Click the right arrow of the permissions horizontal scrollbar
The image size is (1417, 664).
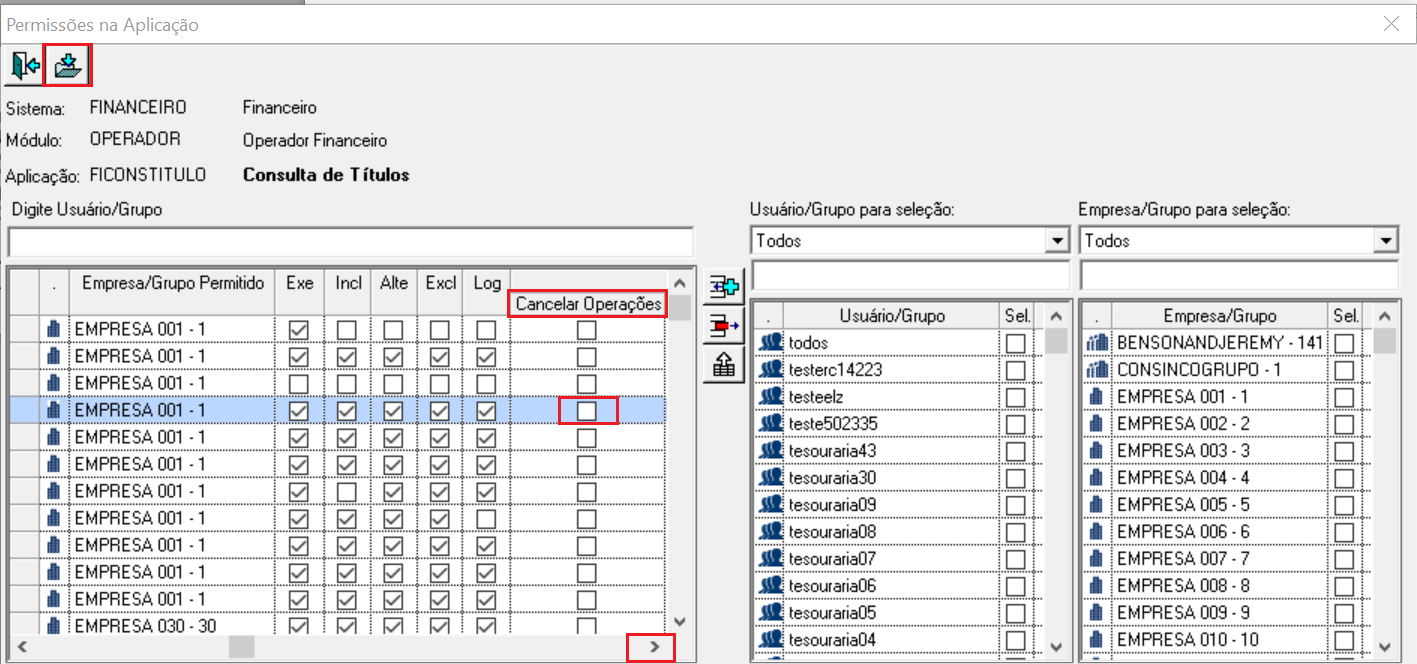pyautogui.click(x=655, y=647)
